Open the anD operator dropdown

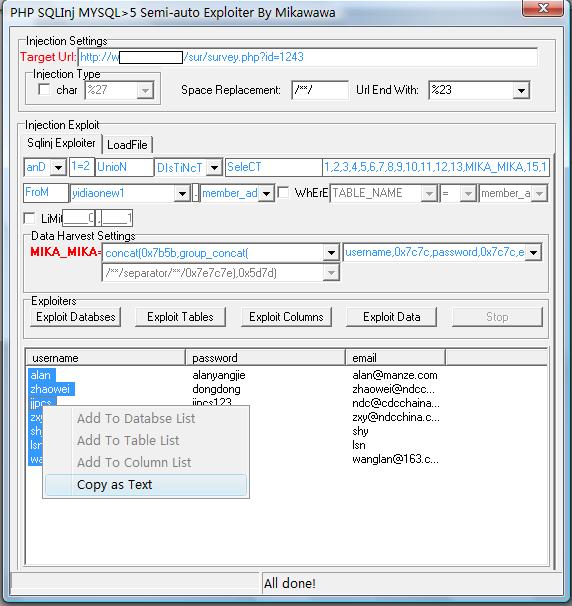[58, 167]
